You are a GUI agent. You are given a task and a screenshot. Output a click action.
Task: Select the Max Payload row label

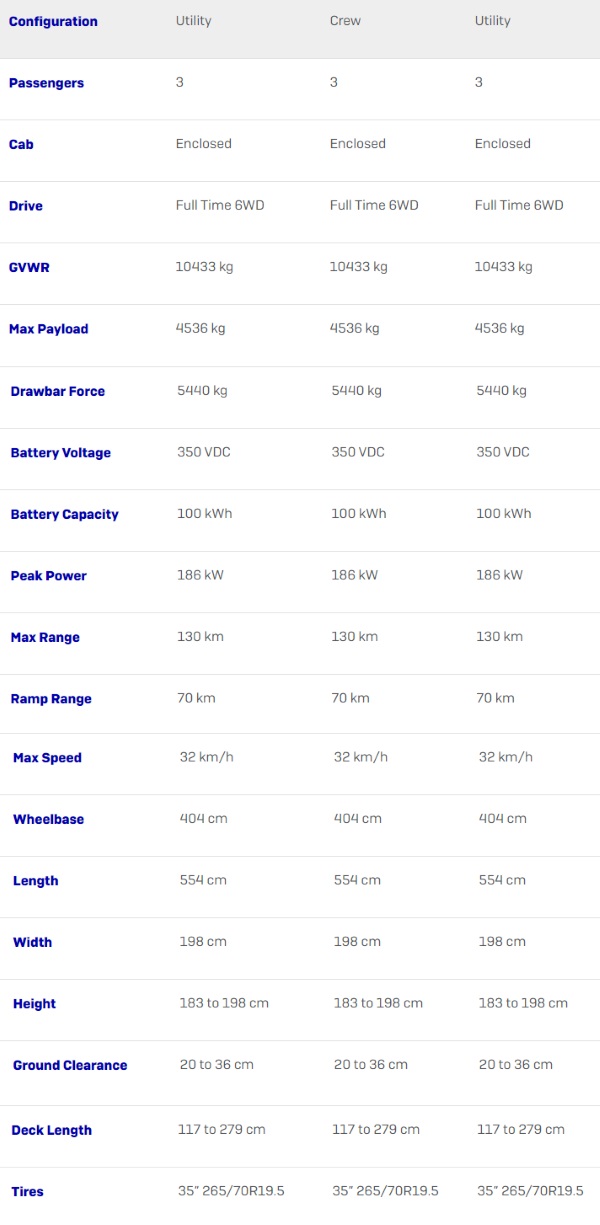coord(49,329)
